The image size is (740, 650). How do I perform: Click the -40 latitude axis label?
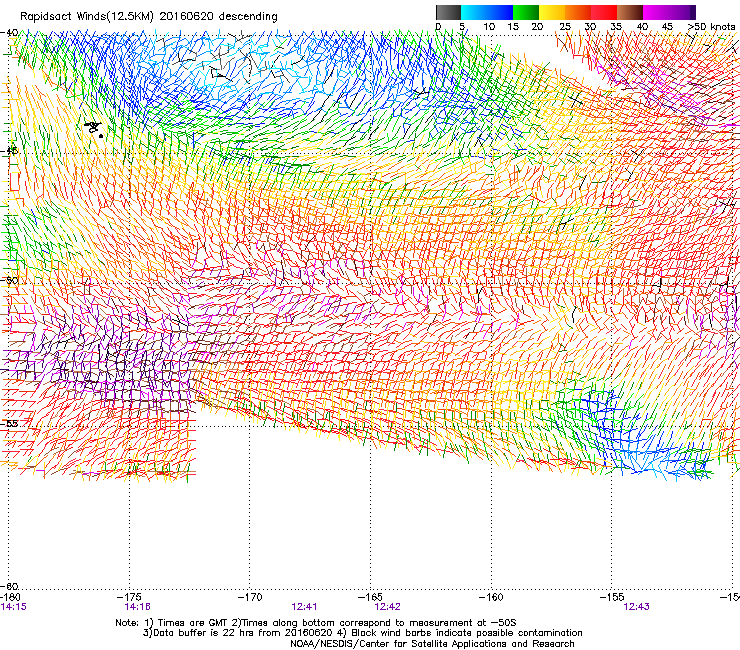9,33
